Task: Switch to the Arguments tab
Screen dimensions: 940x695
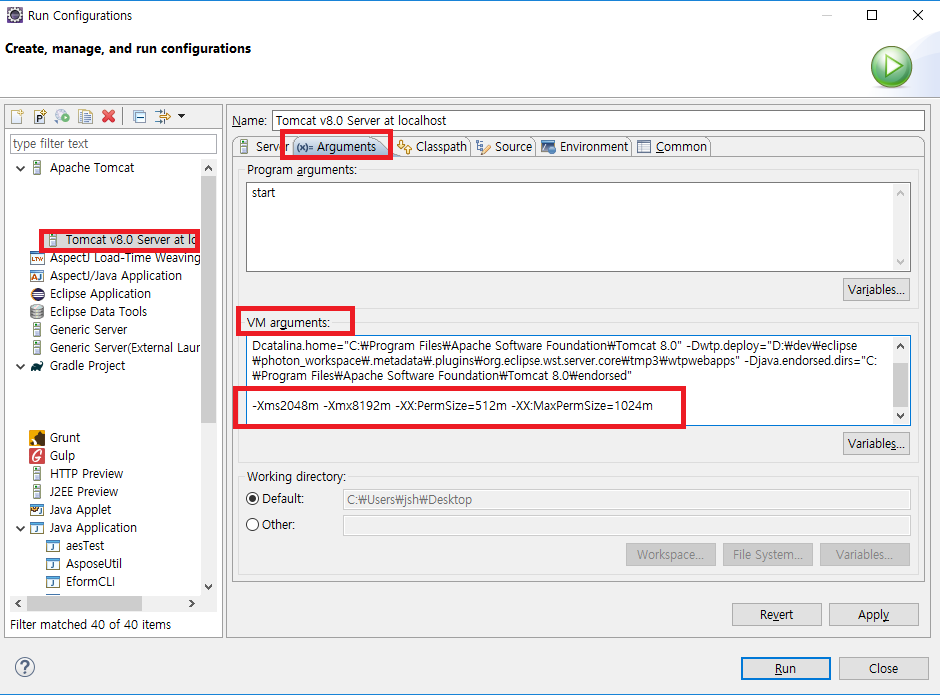Action: [337, 146]
